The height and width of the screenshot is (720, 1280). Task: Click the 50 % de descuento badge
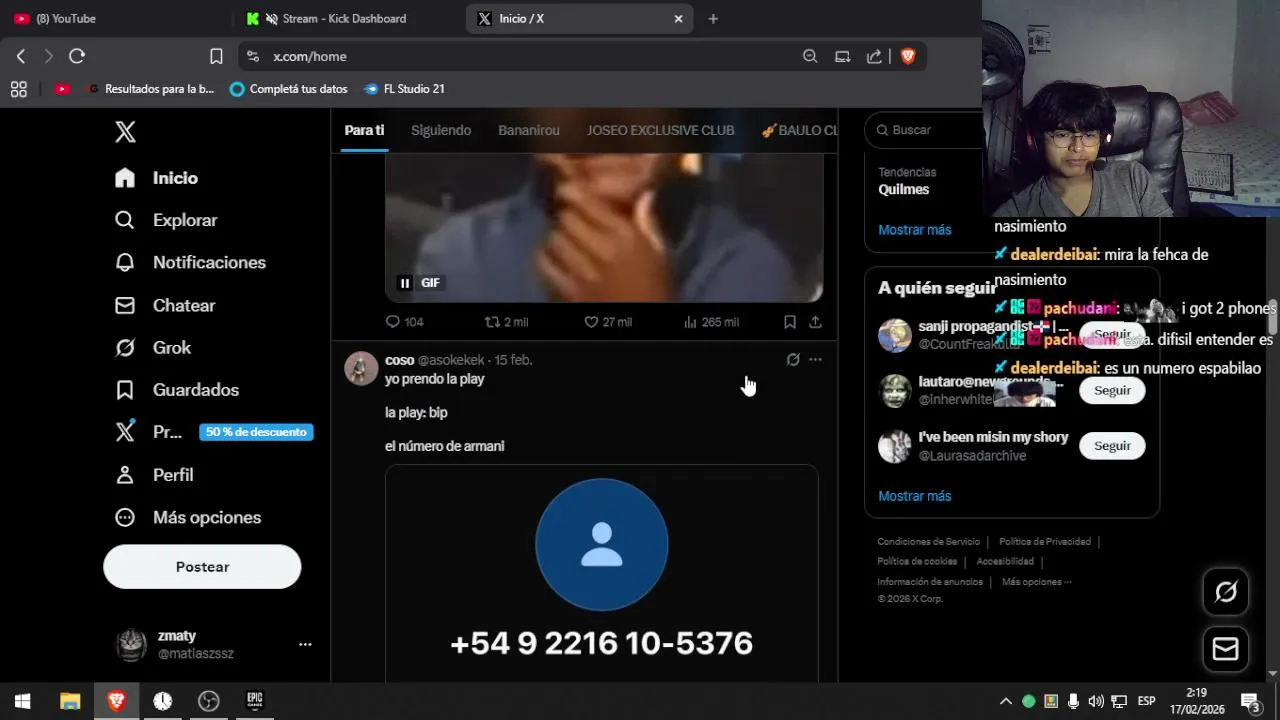click(256, 432)
